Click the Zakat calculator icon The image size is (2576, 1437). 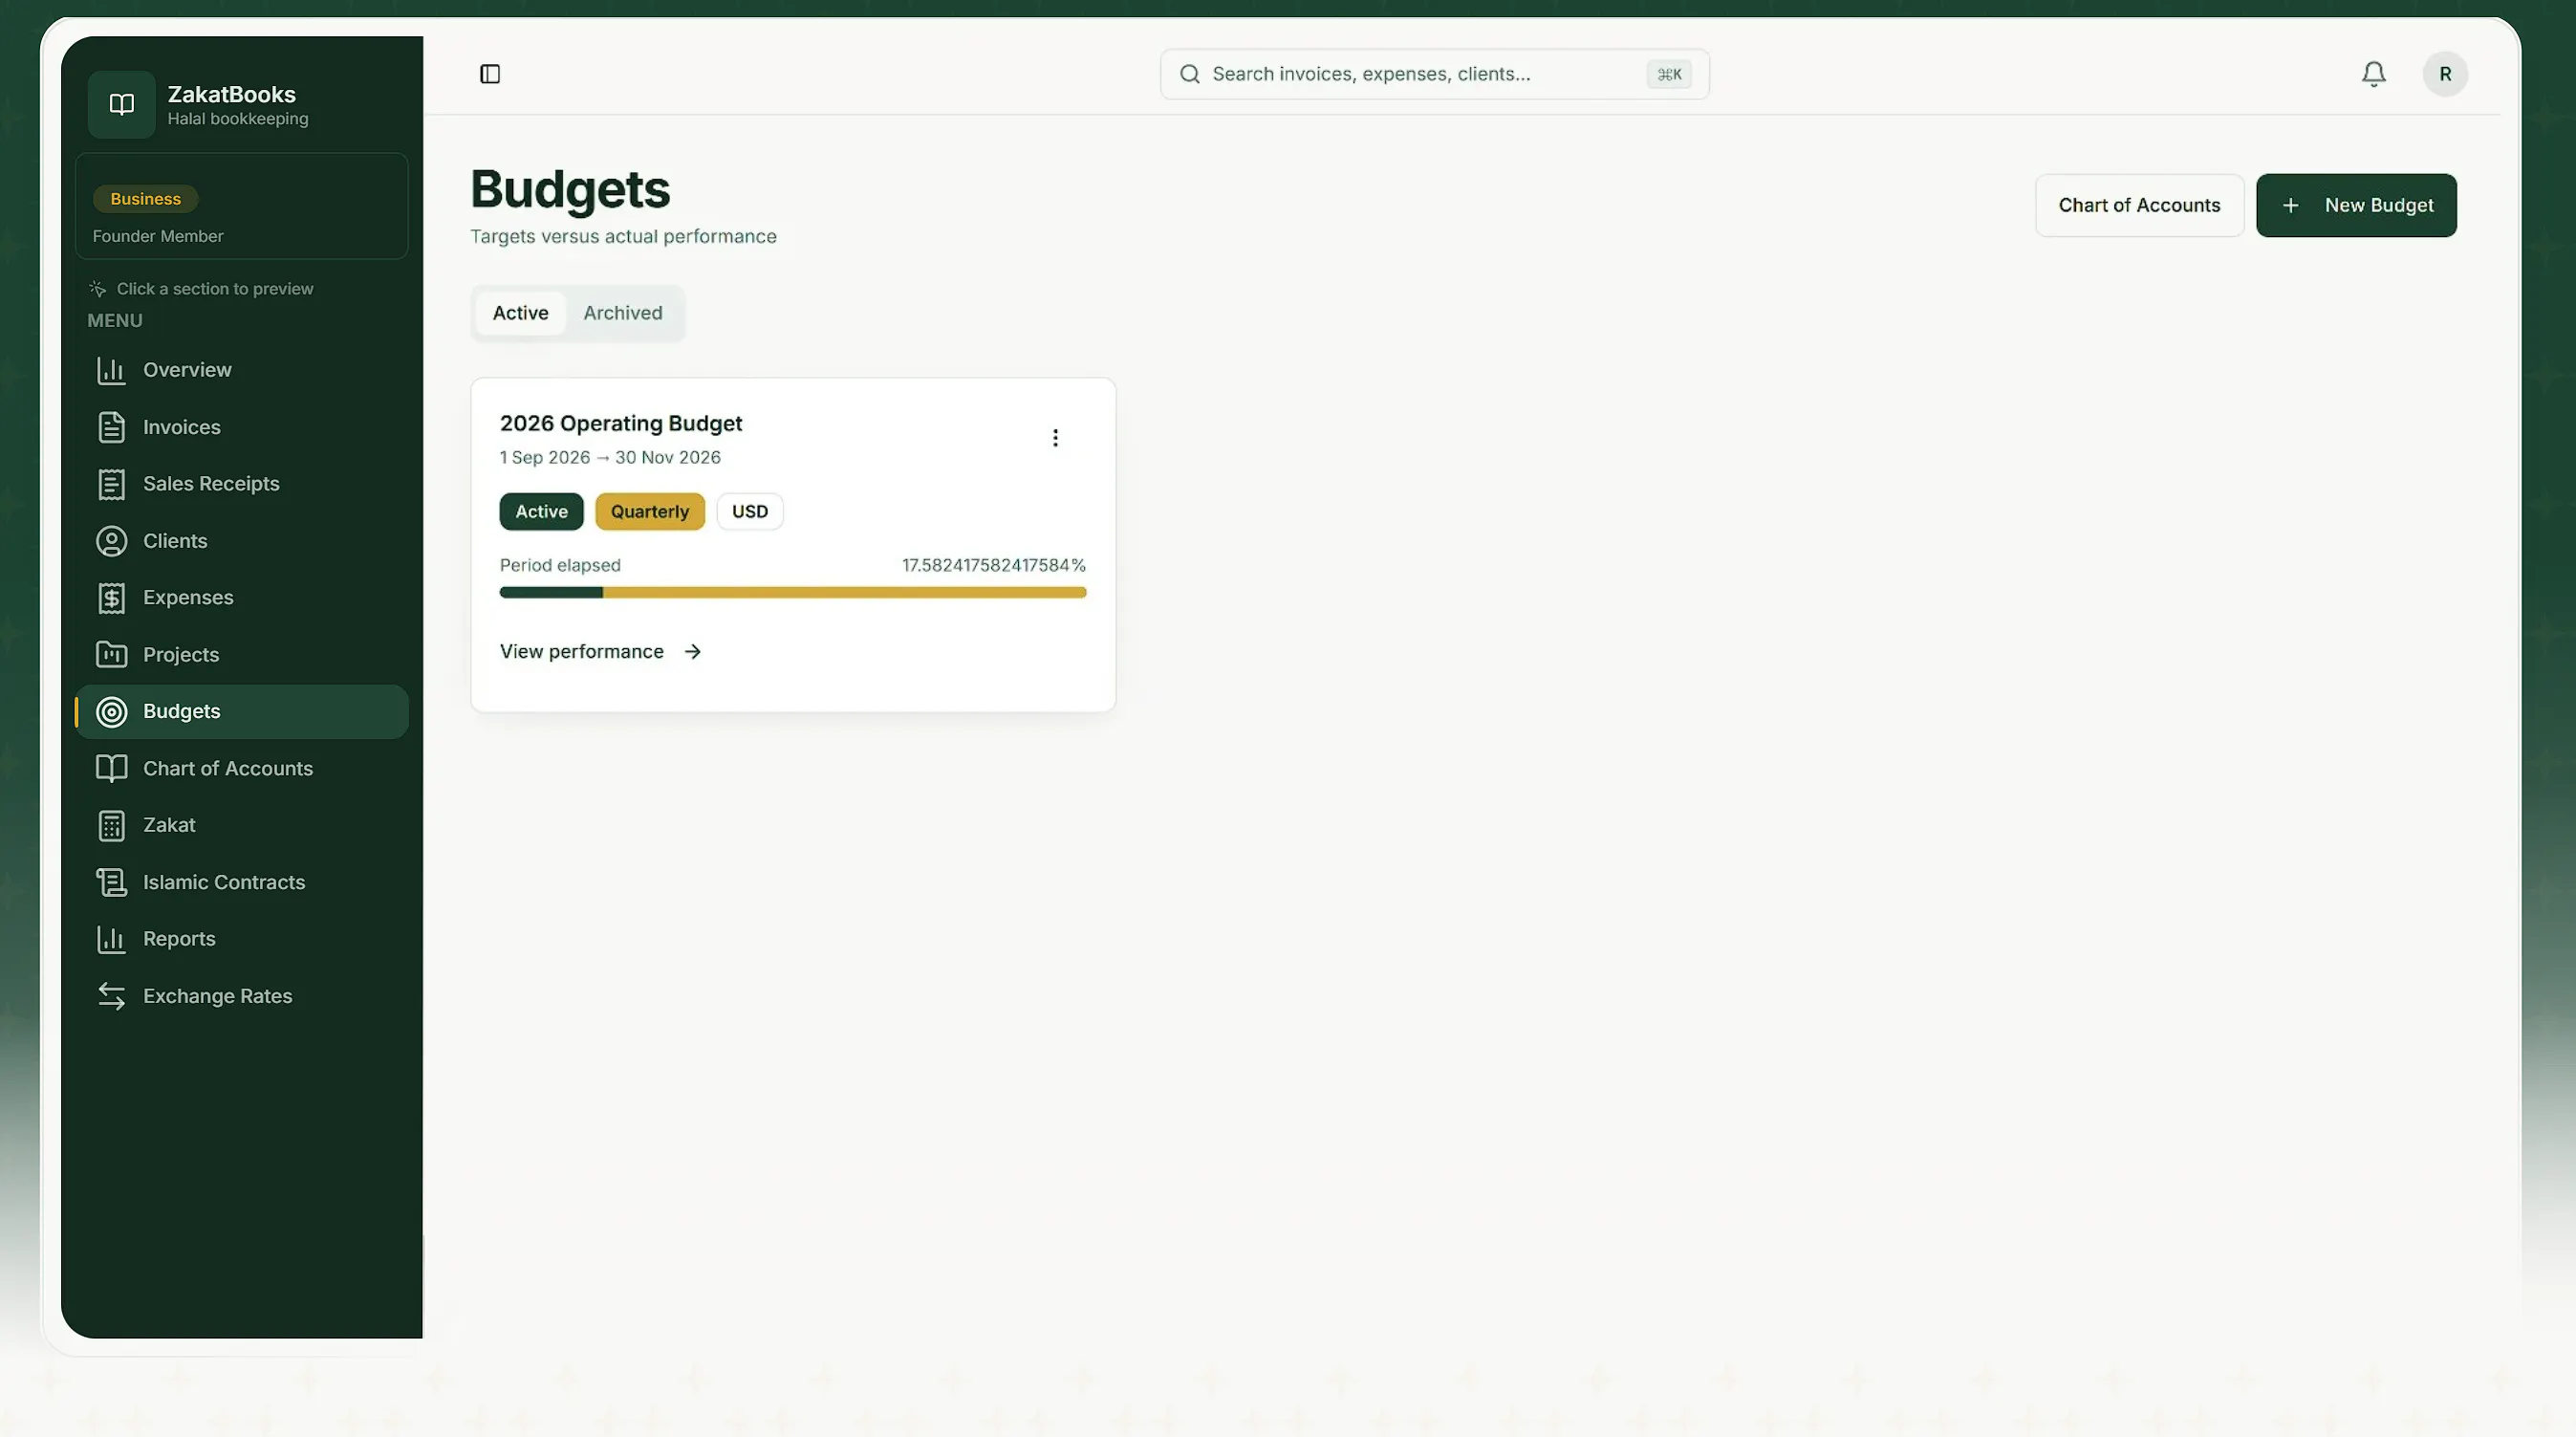(x=111, y=826)
